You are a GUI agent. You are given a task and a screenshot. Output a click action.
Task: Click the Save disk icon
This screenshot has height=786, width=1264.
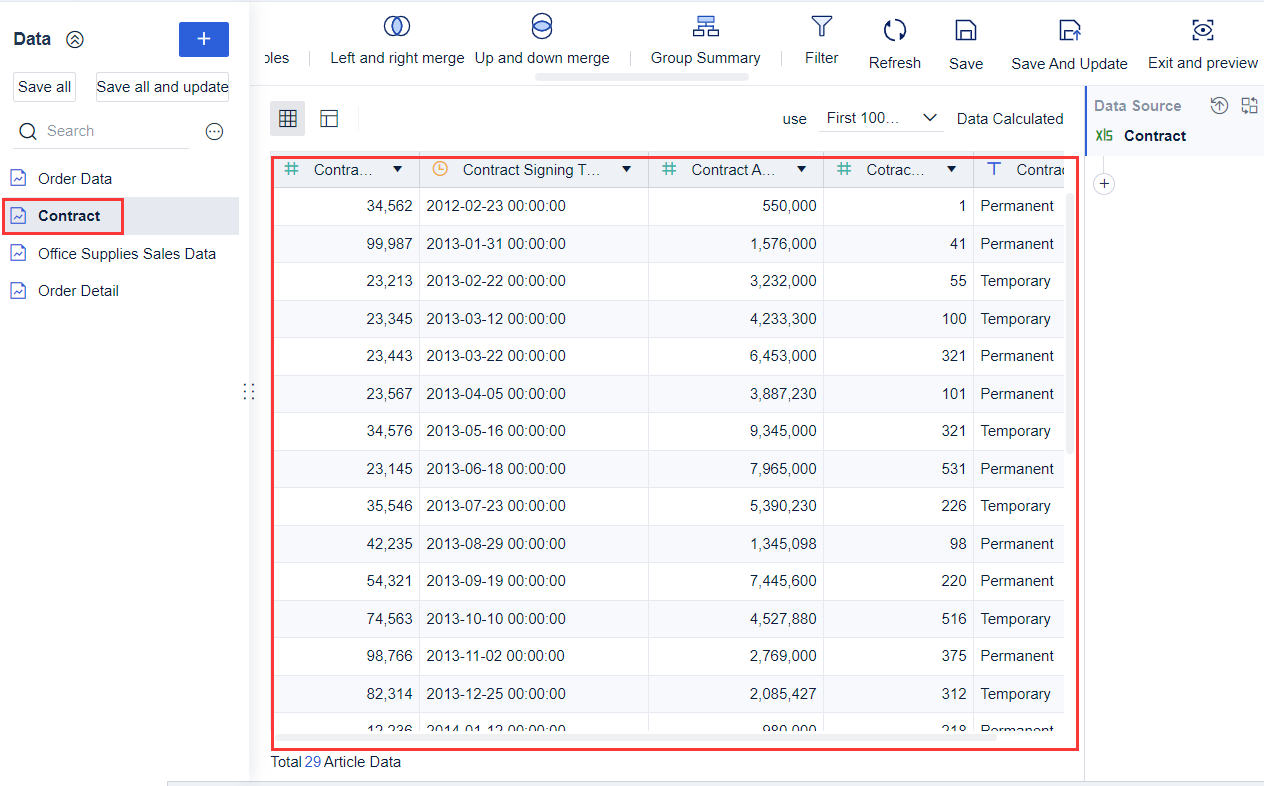coord(965,31)
